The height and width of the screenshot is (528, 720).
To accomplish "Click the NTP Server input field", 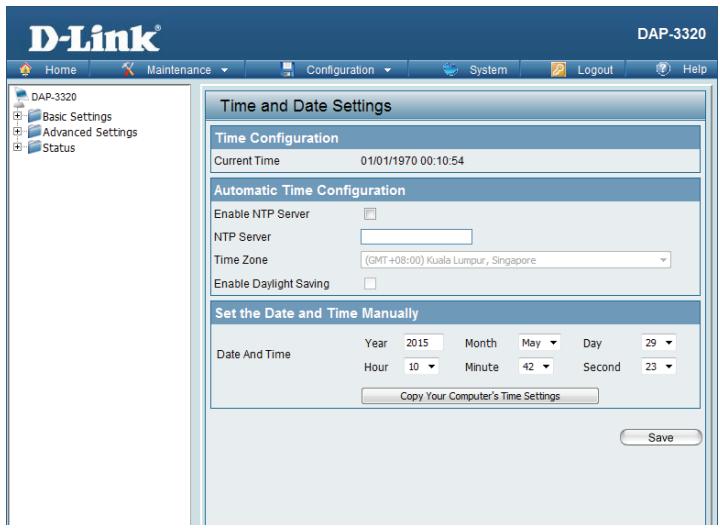I will click(x=416, y=237).
